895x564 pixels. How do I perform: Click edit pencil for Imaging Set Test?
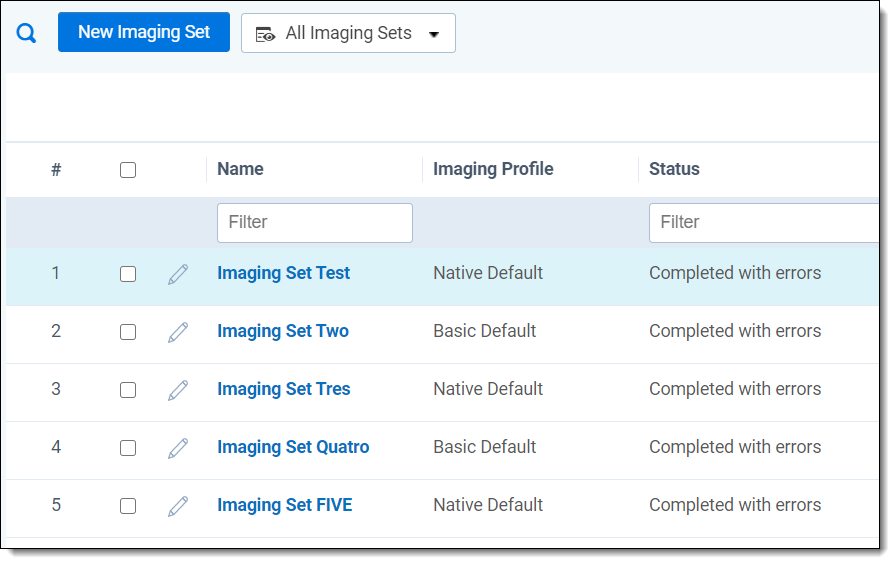click(178, 274)
